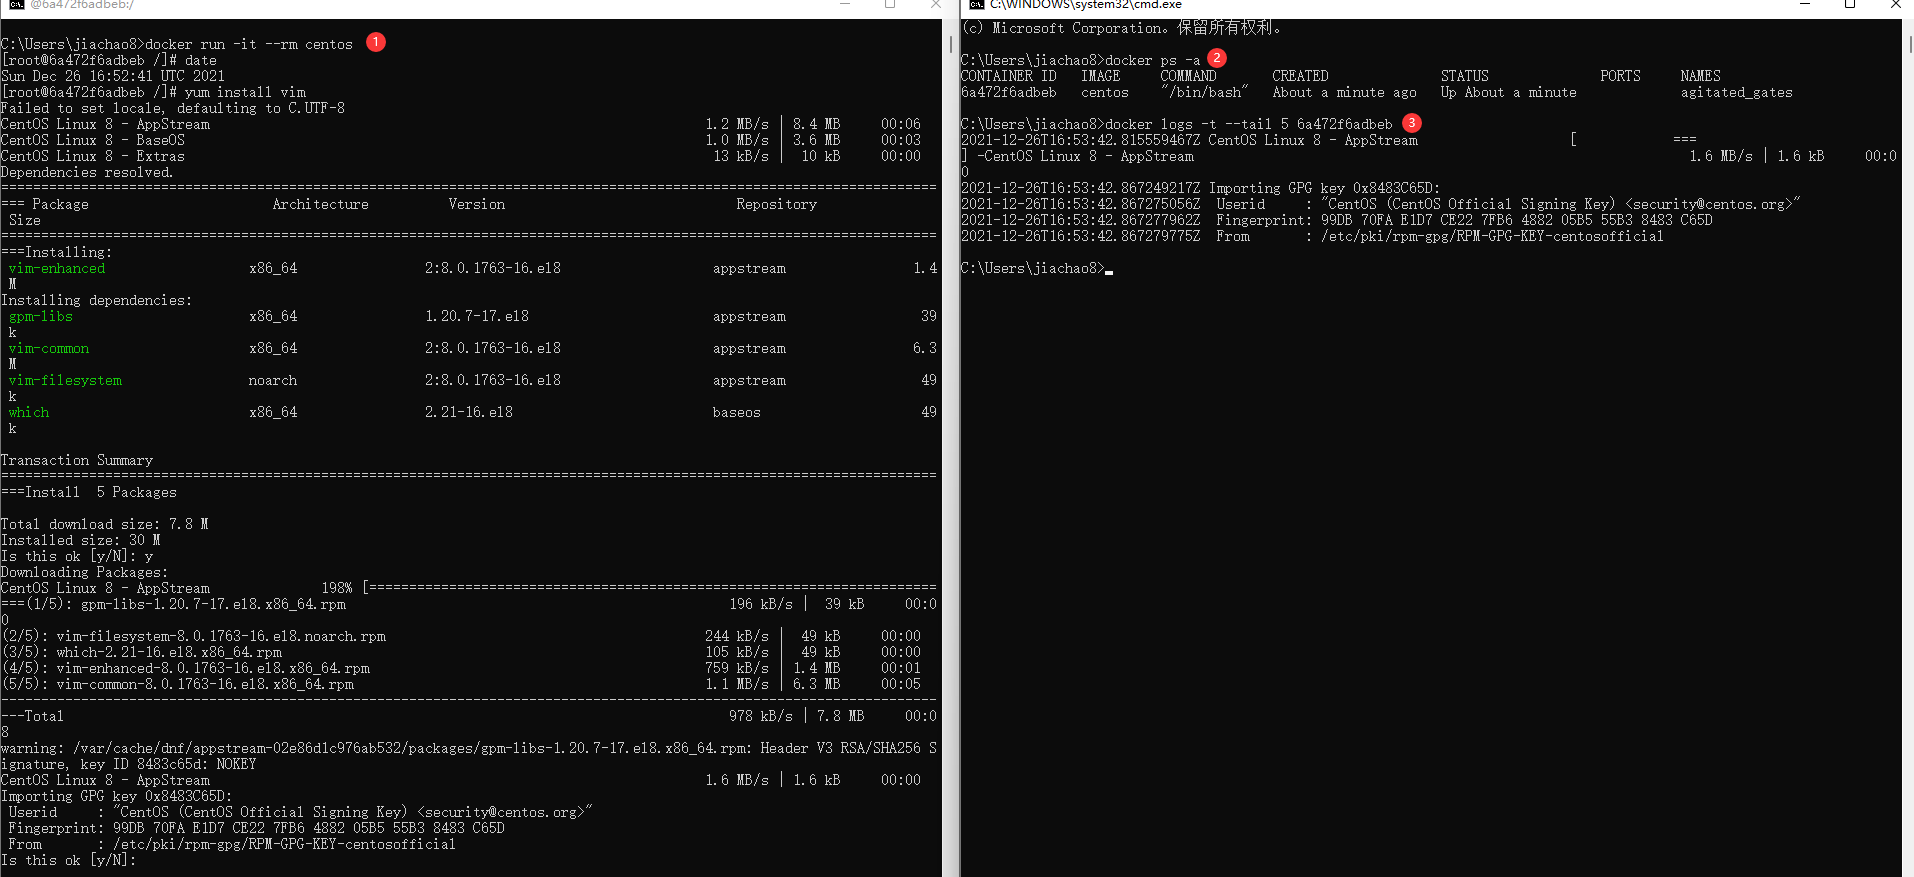
Task: Click the 'CONTAINER ID' column header
Action: [x=1009, y=76]
